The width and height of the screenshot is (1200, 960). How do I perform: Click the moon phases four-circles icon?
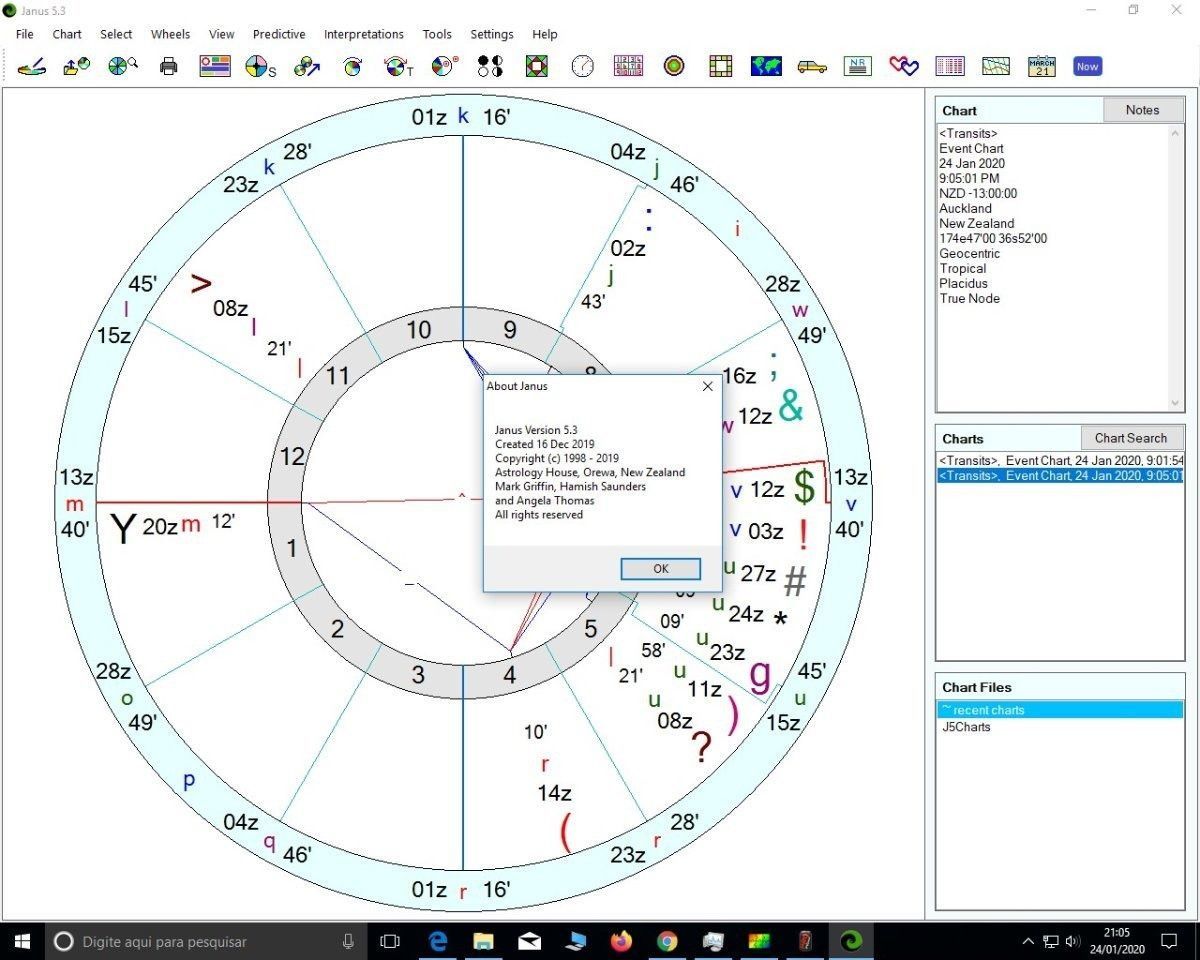coord(490,67)
